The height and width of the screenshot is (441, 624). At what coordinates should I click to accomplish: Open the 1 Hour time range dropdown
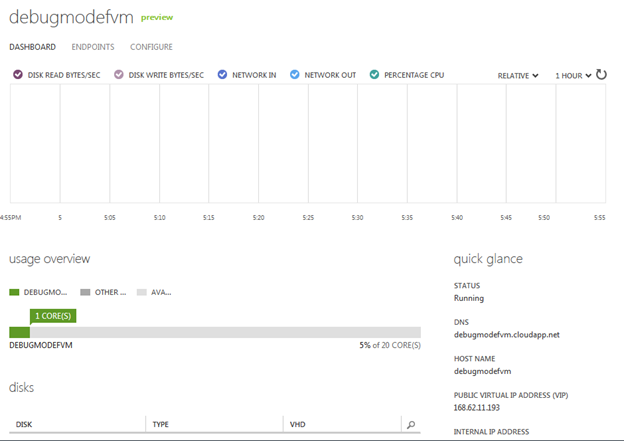coord(573,75)
